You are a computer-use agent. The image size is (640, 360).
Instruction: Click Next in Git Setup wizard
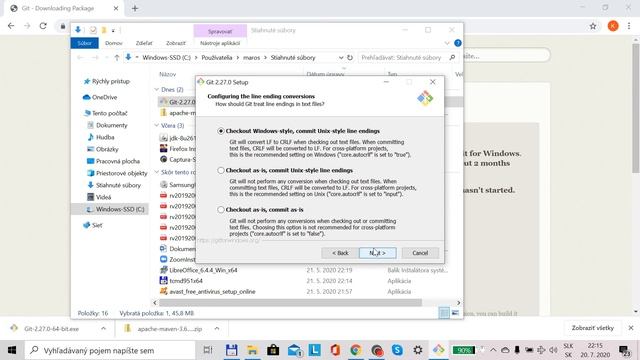(378, 253)
